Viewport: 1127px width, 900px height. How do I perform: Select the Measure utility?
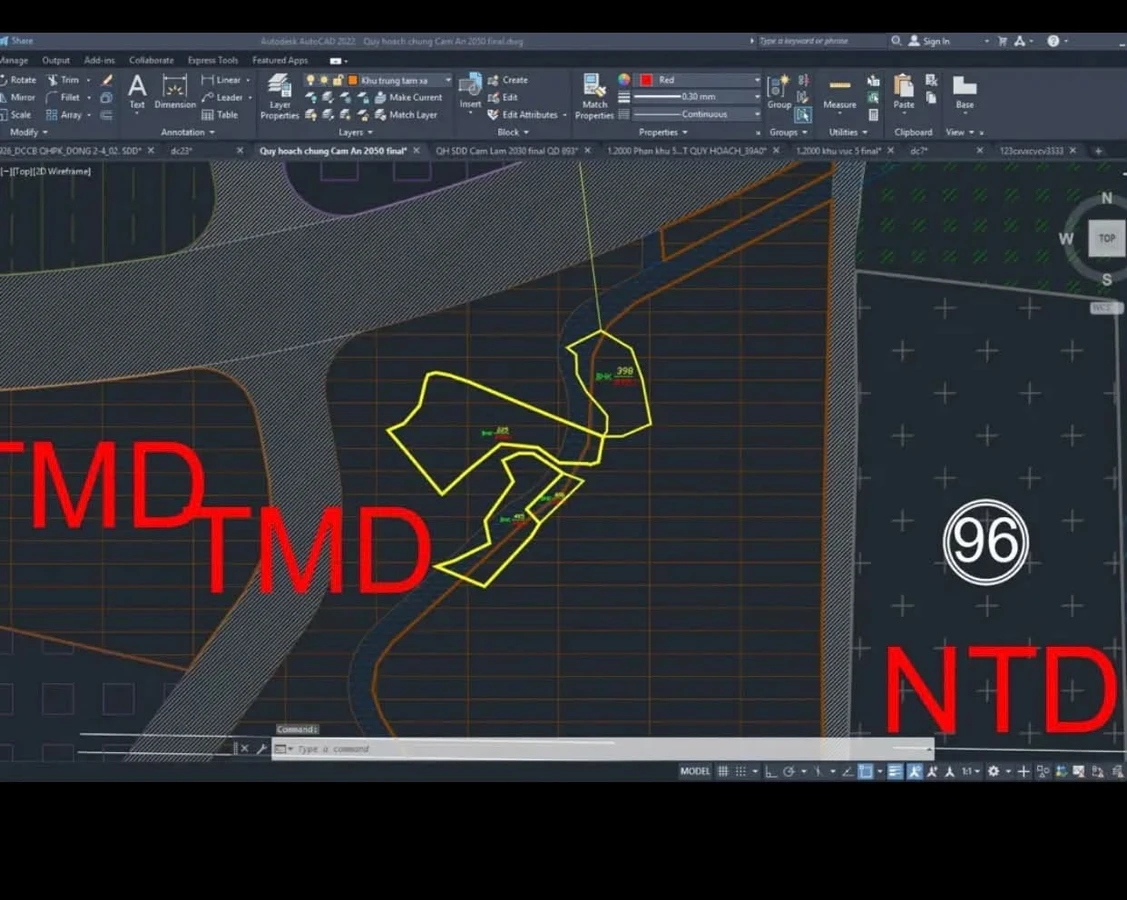[x=840, y=93]
